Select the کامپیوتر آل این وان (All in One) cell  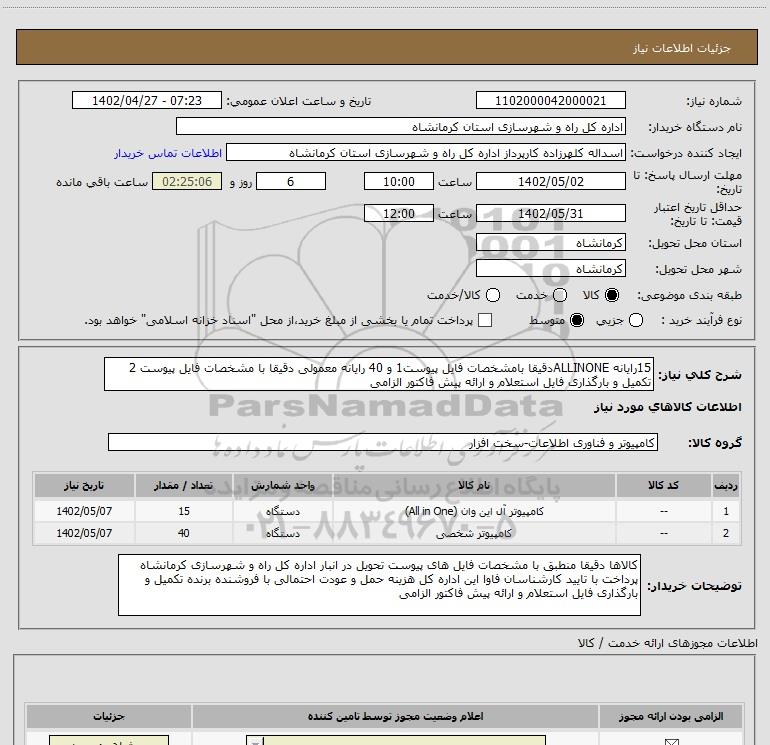(x=474, y=511)
